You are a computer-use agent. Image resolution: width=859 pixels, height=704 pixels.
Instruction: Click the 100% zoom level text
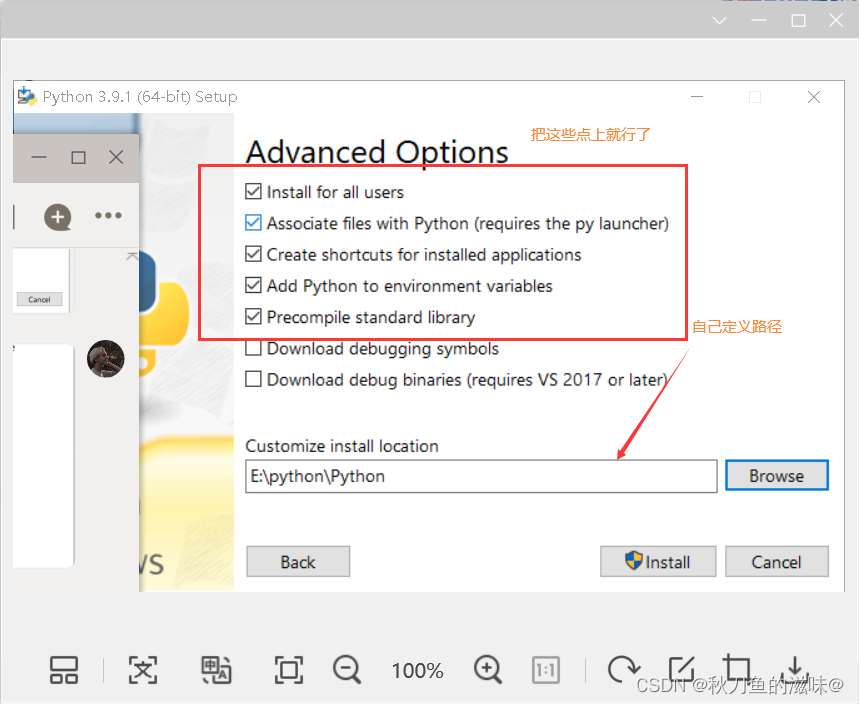click(x=417, y=671)
